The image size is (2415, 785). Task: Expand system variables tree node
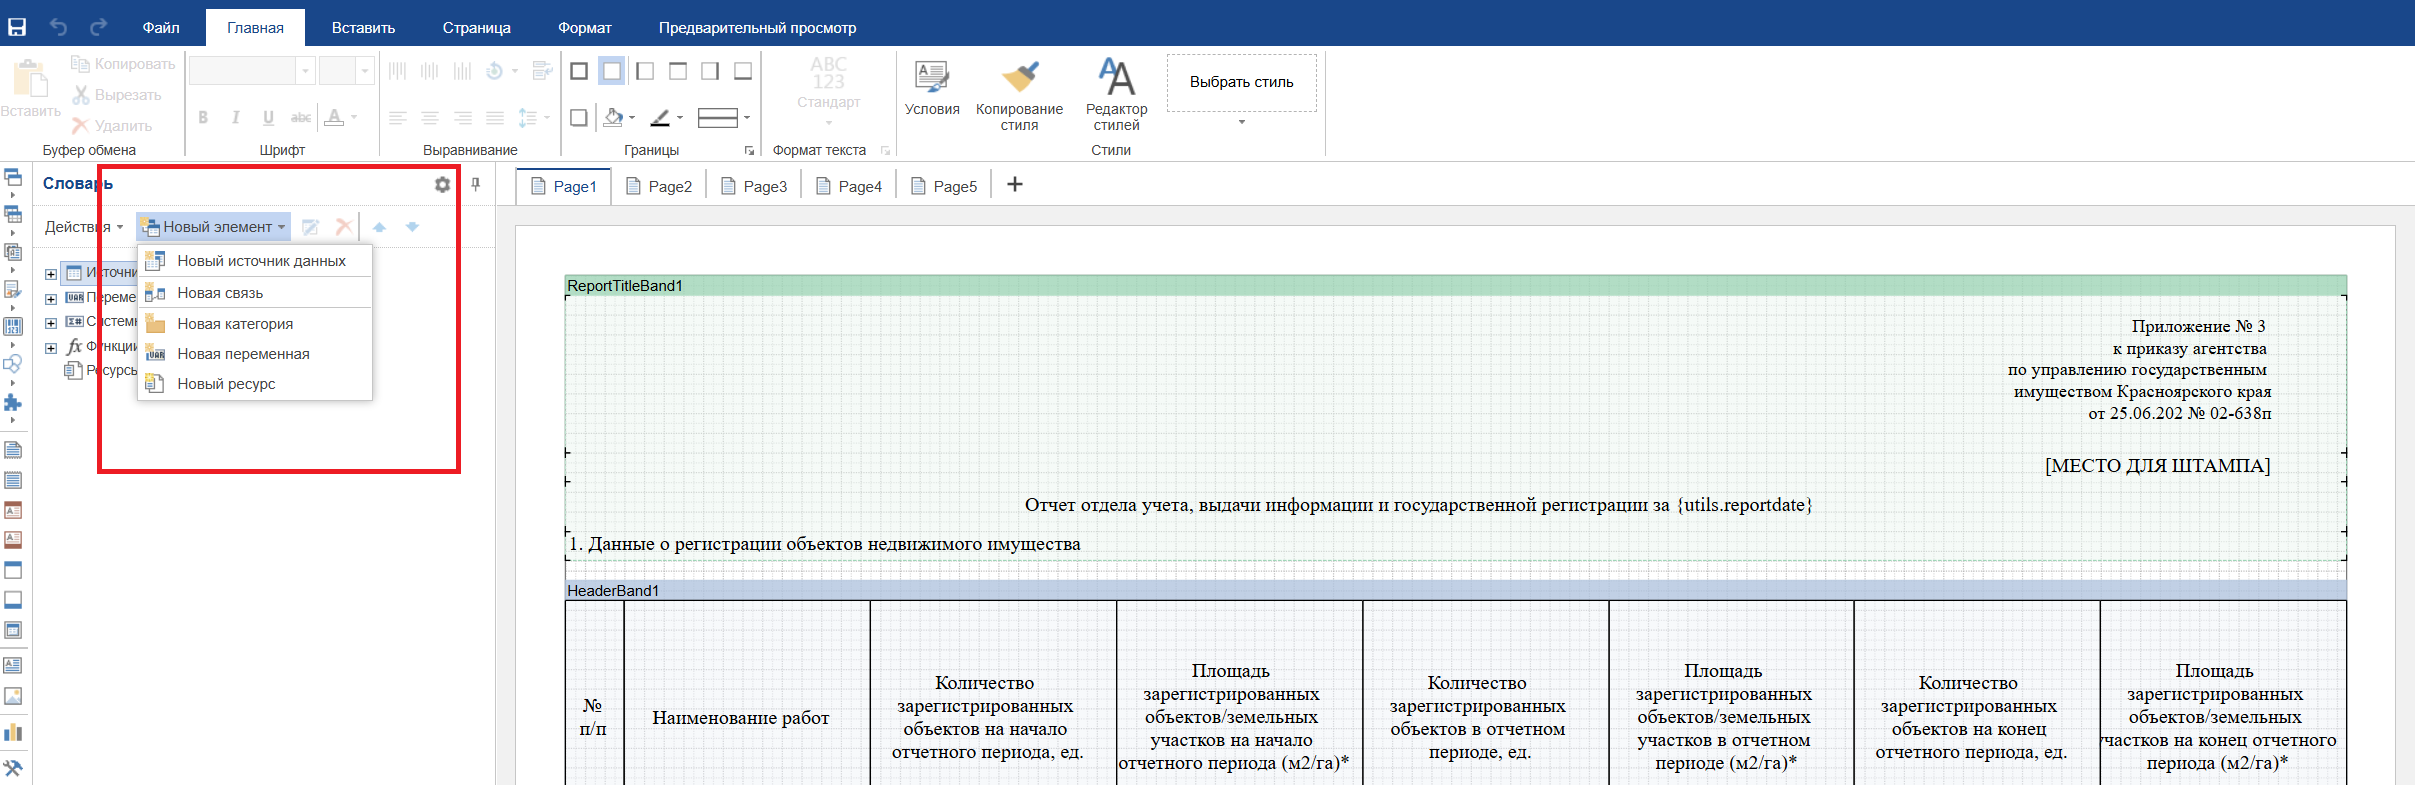coord(51,323)
